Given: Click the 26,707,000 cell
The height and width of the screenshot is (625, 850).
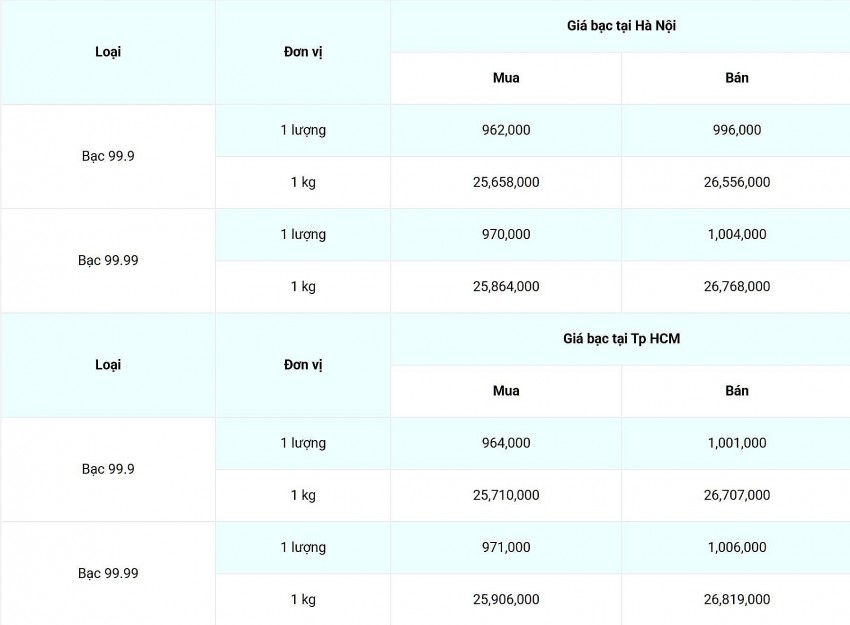Looking at the screenshot, I should [x=737, y=495].
